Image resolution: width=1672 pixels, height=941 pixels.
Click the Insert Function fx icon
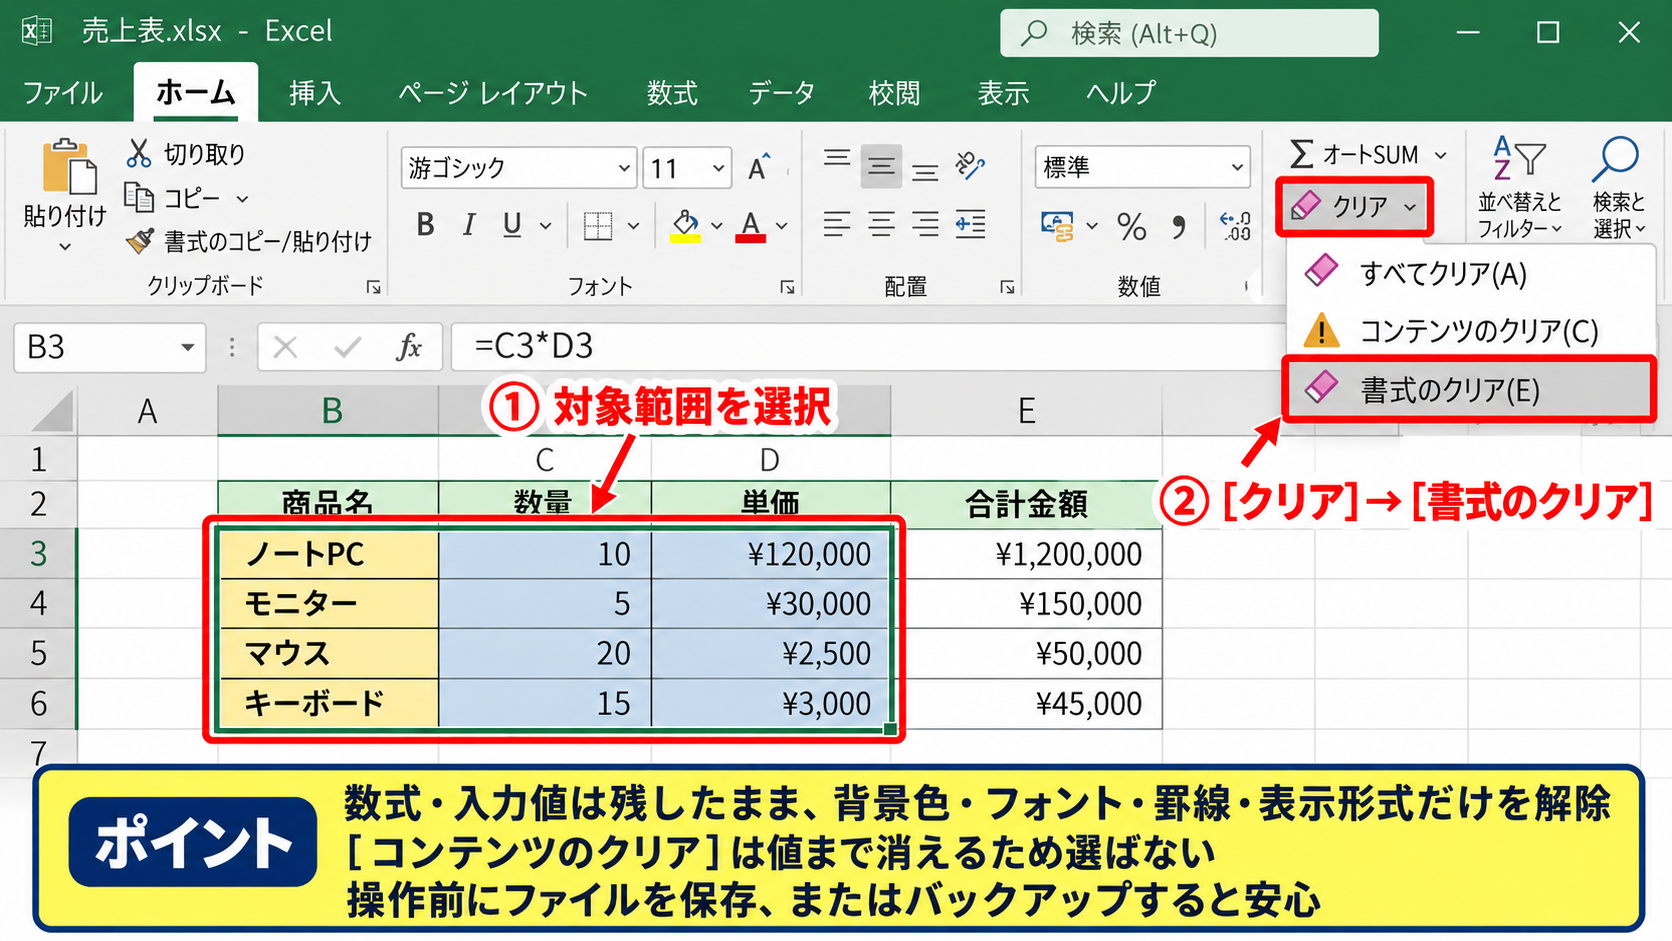pos(409,347)
